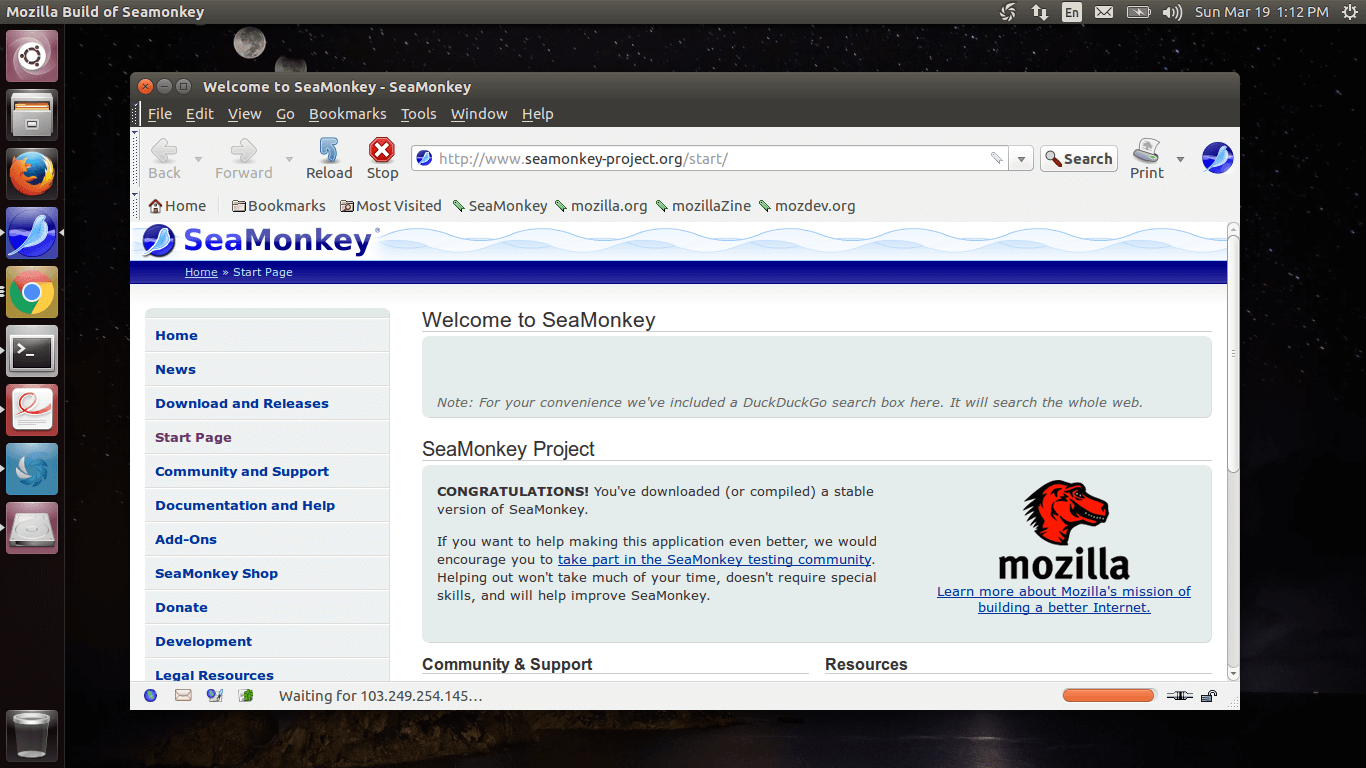Collapse the bookmarks toolbar grippy
Image resolution: width=1366 pixels, height=768 pixels.
point(137,206)
